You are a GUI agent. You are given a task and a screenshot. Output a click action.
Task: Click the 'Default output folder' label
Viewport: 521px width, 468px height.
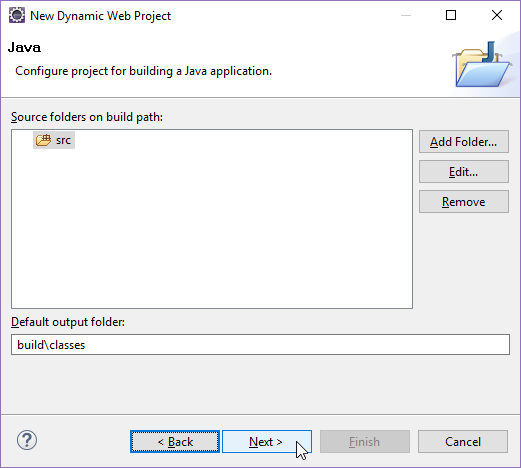(x=68, y=322)
